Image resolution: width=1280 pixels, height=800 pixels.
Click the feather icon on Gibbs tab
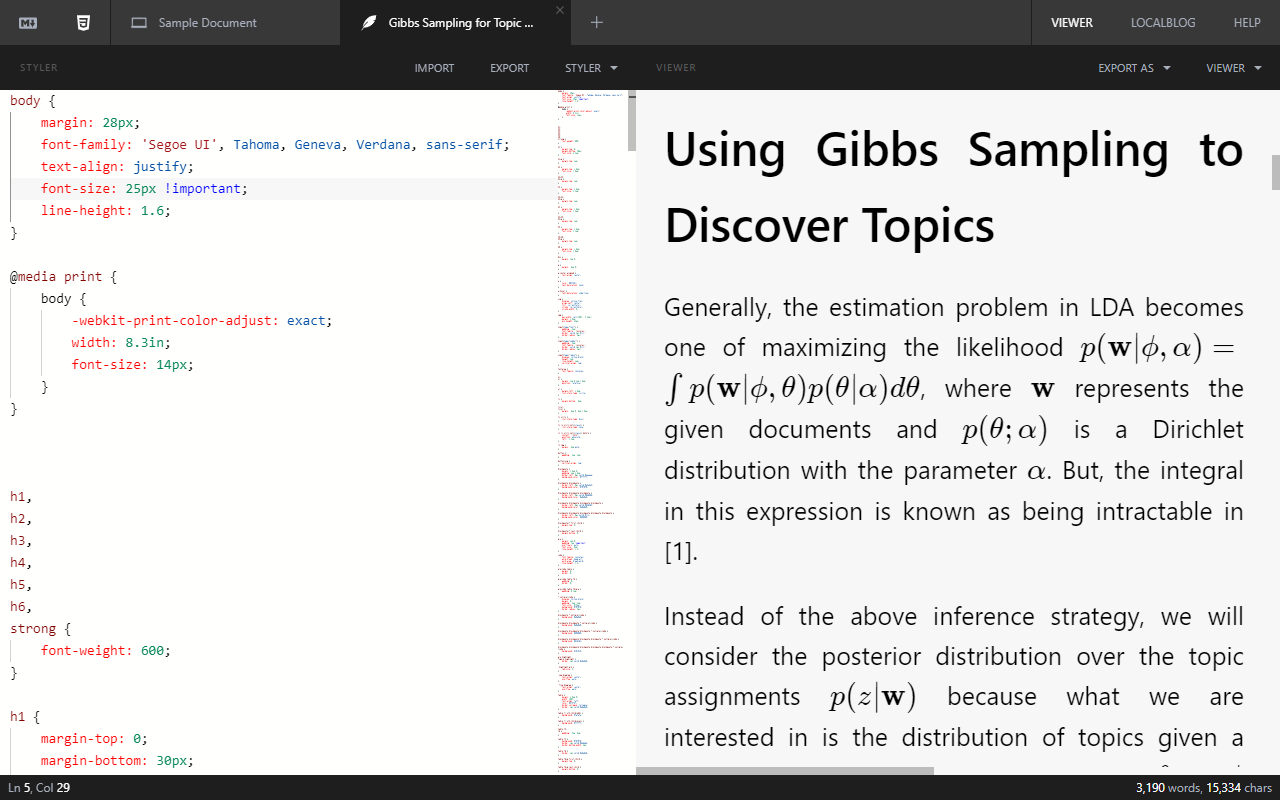369,22
